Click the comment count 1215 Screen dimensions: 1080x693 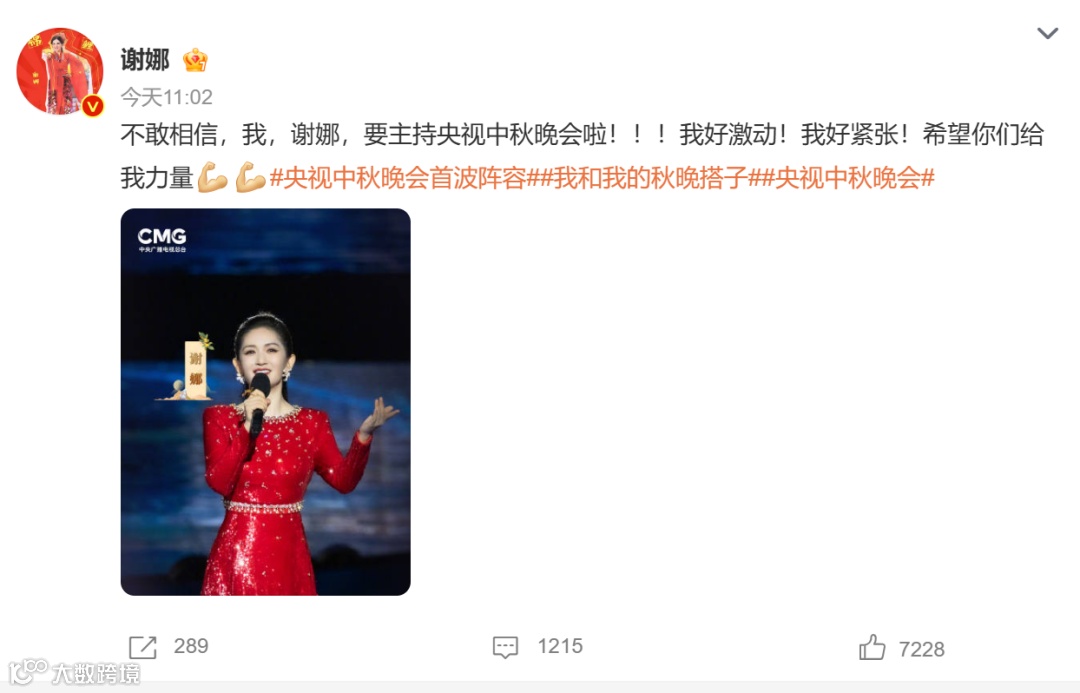click(x=560, y=646)
